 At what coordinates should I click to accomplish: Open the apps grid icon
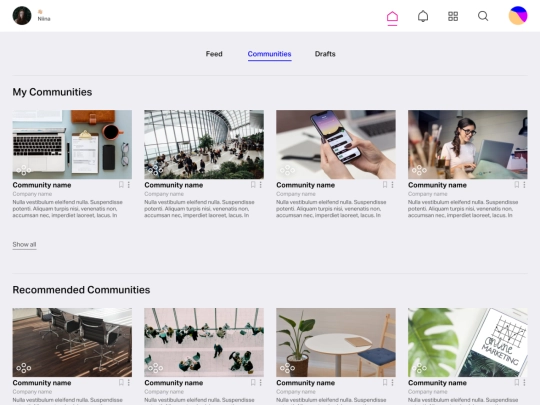tap(453, 16)
